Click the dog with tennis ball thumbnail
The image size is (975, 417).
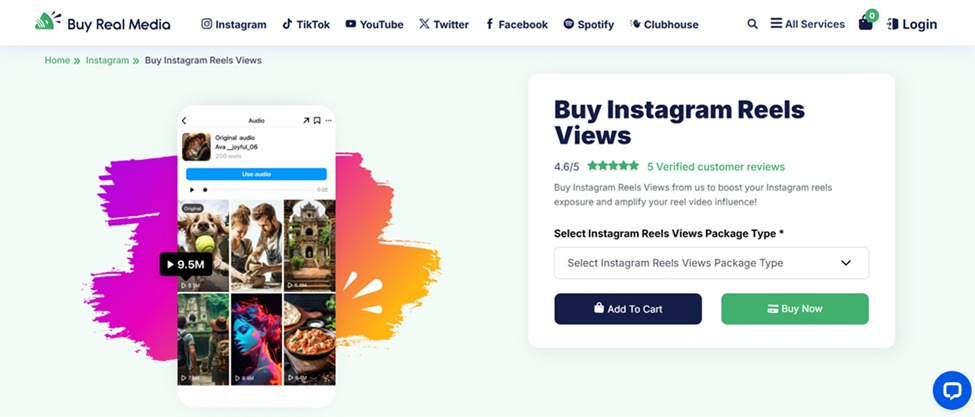203,245
